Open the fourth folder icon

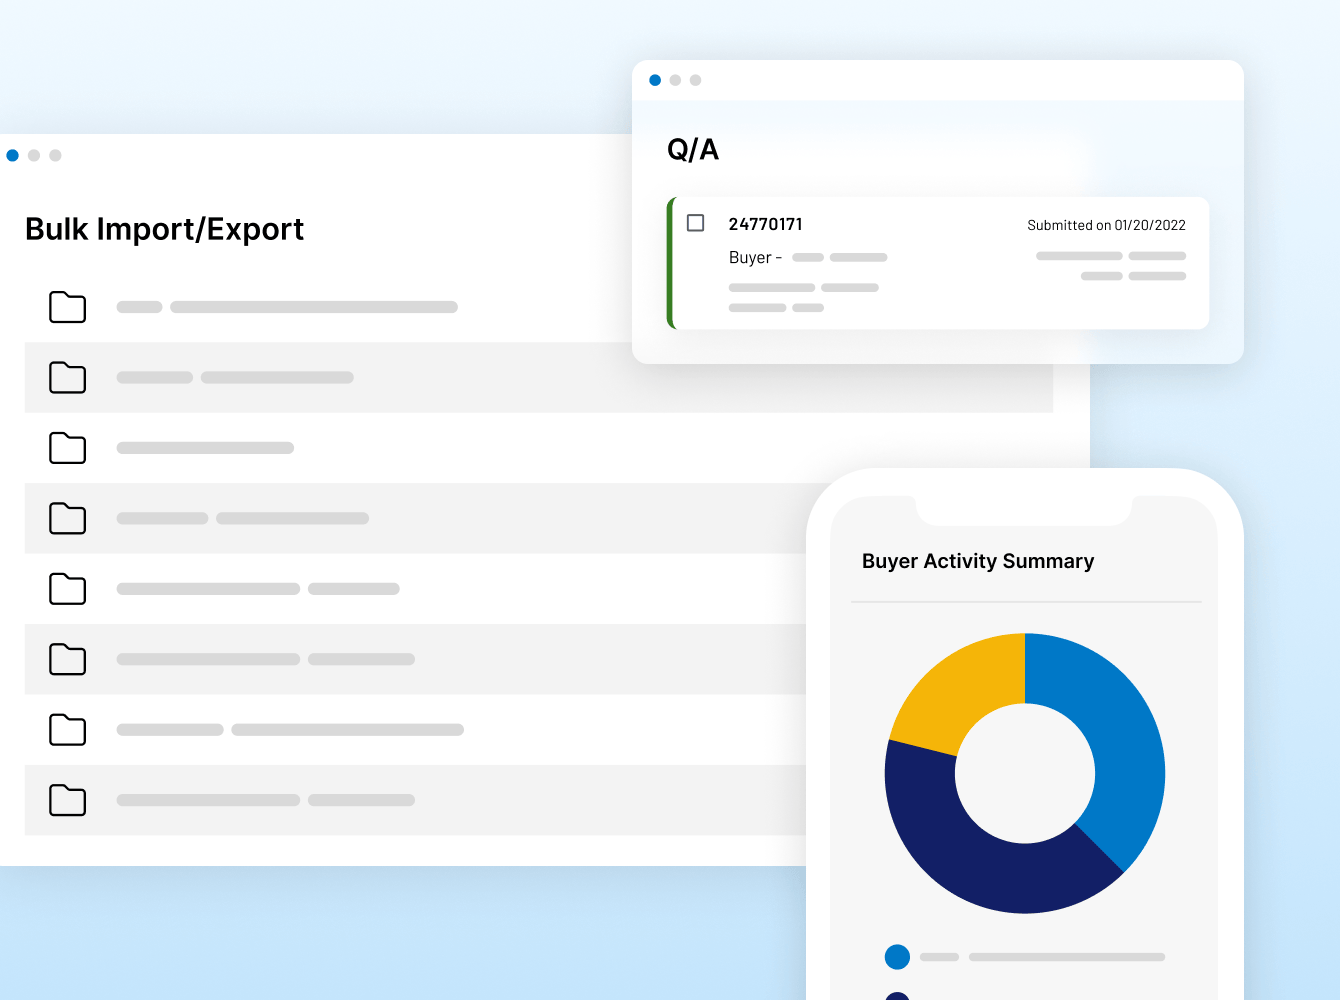[67, 519]
